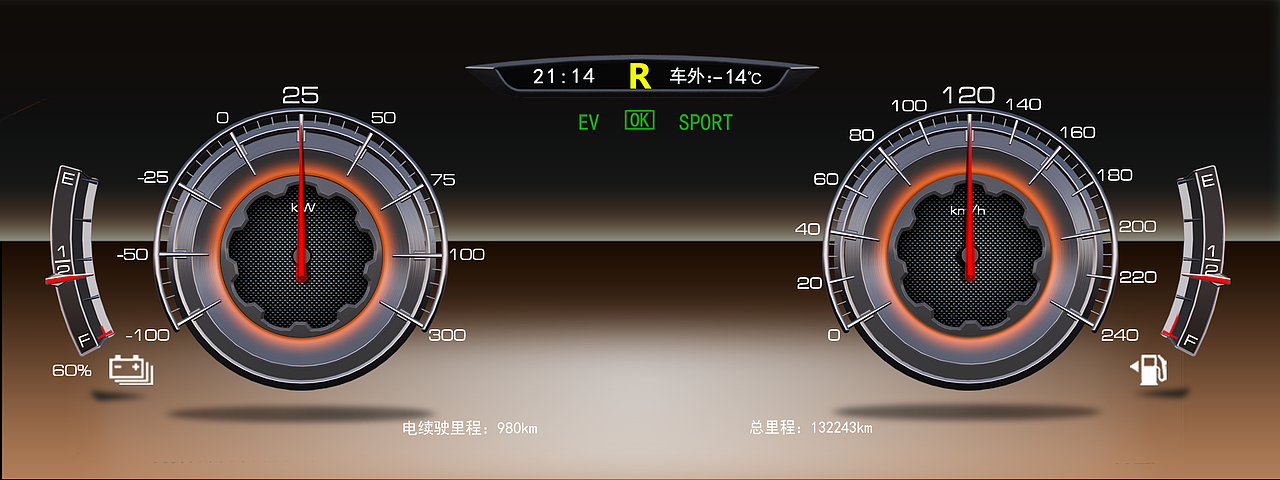1280x480 pixels.
Task: Click the 300 mark on the power gauge
Action: 447,335
